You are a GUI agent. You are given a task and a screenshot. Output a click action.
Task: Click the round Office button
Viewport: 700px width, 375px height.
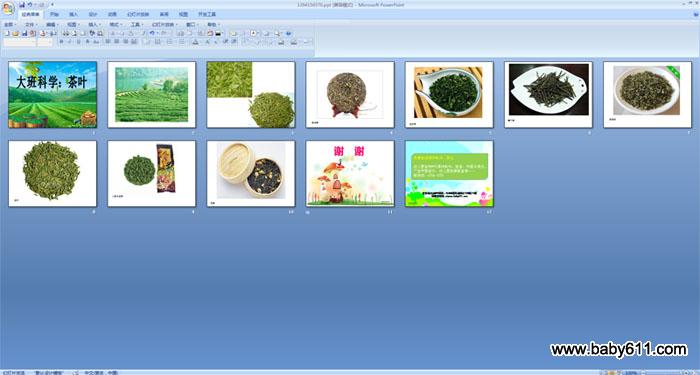pos(8,8)
